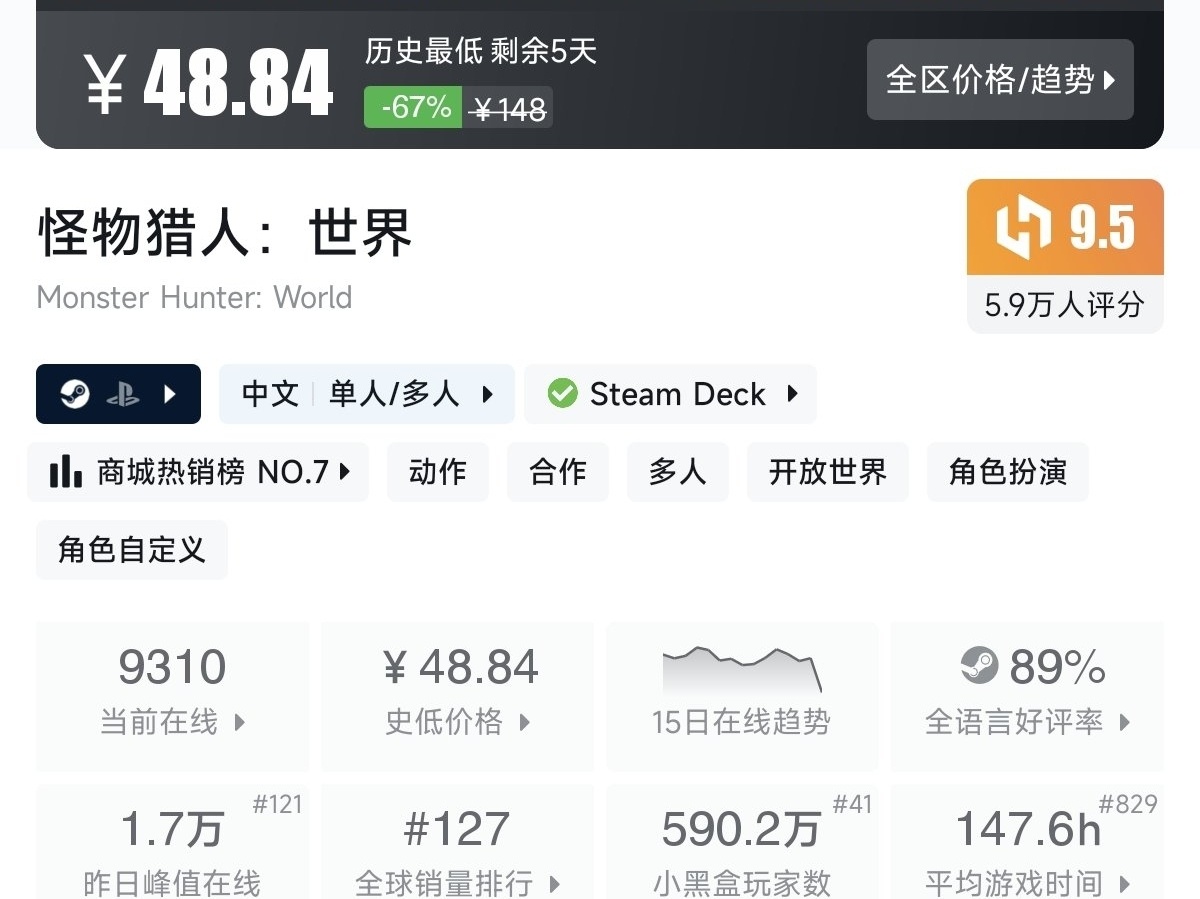Open the 全区价格/趋势 price trend button
The height and width of the screenshot is (899, 1200).
click(x=1000, y=80)
